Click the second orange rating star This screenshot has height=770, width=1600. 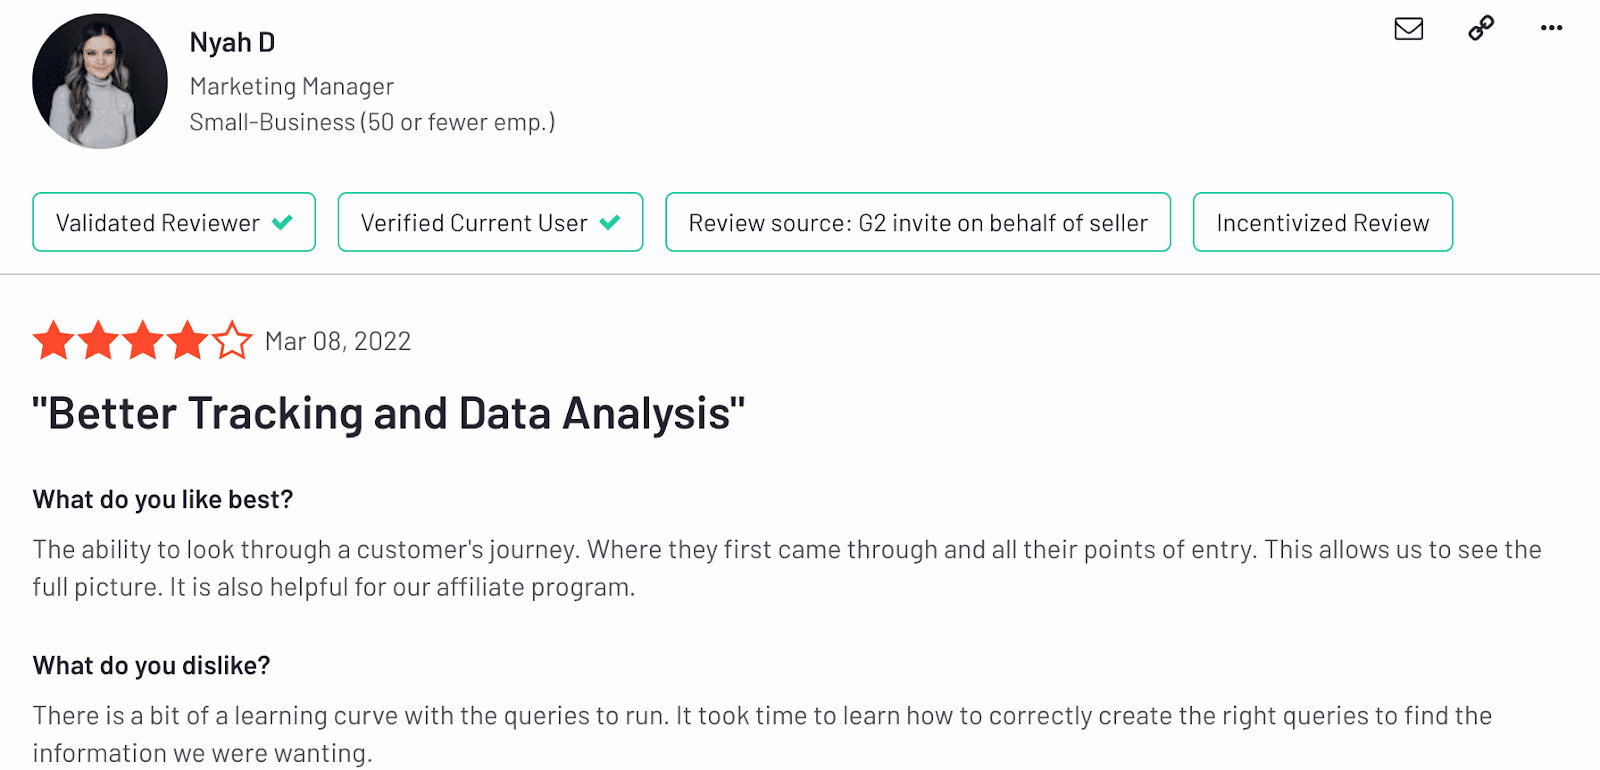point(99,340)
